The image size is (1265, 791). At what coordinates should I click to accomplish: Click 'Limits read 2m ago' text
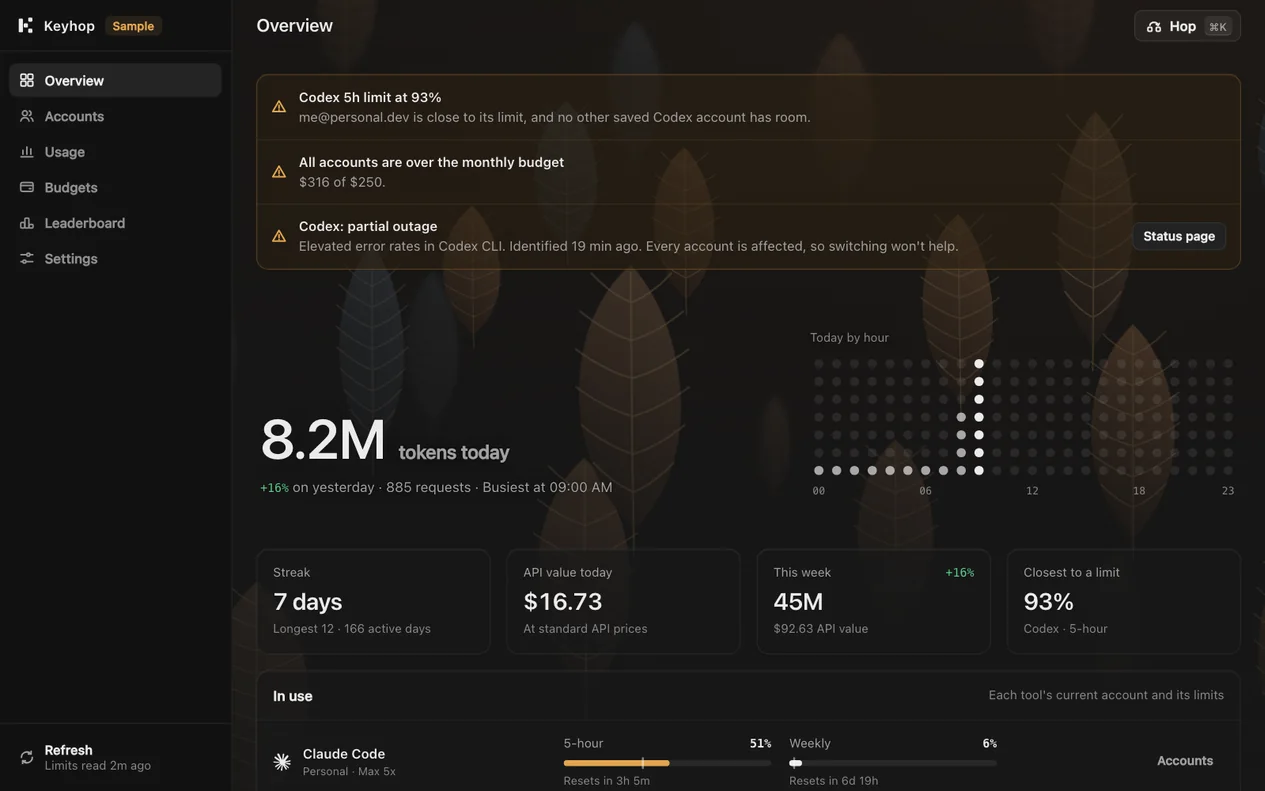coord(98,766)
